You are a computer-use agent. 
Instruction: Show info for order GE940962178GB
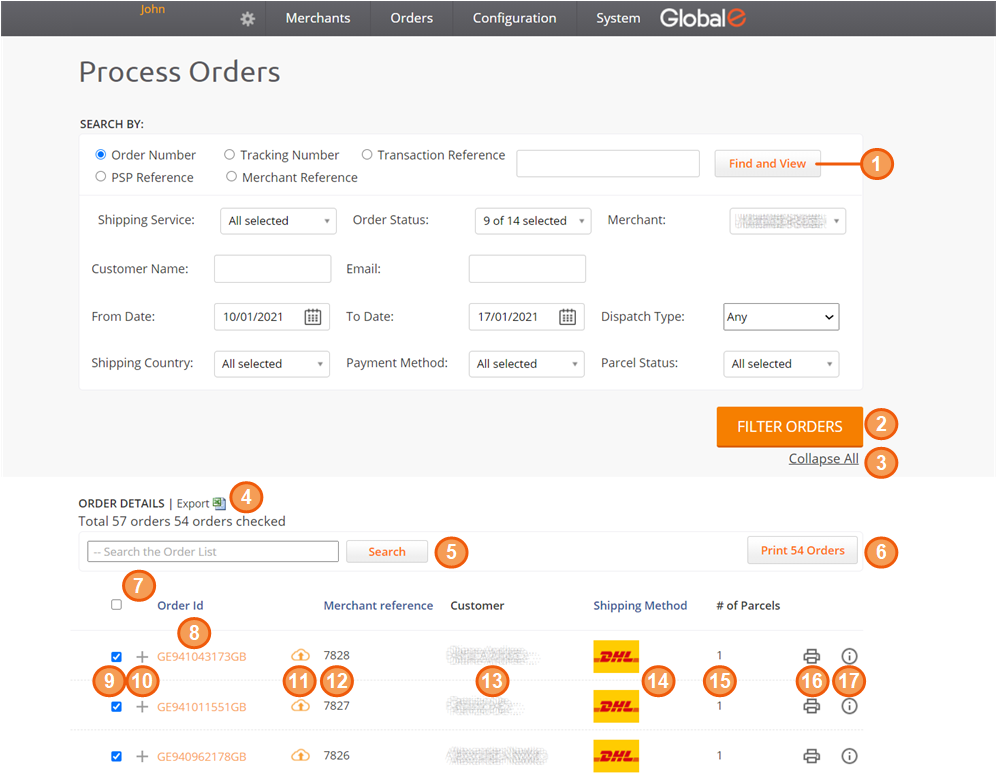849,756
